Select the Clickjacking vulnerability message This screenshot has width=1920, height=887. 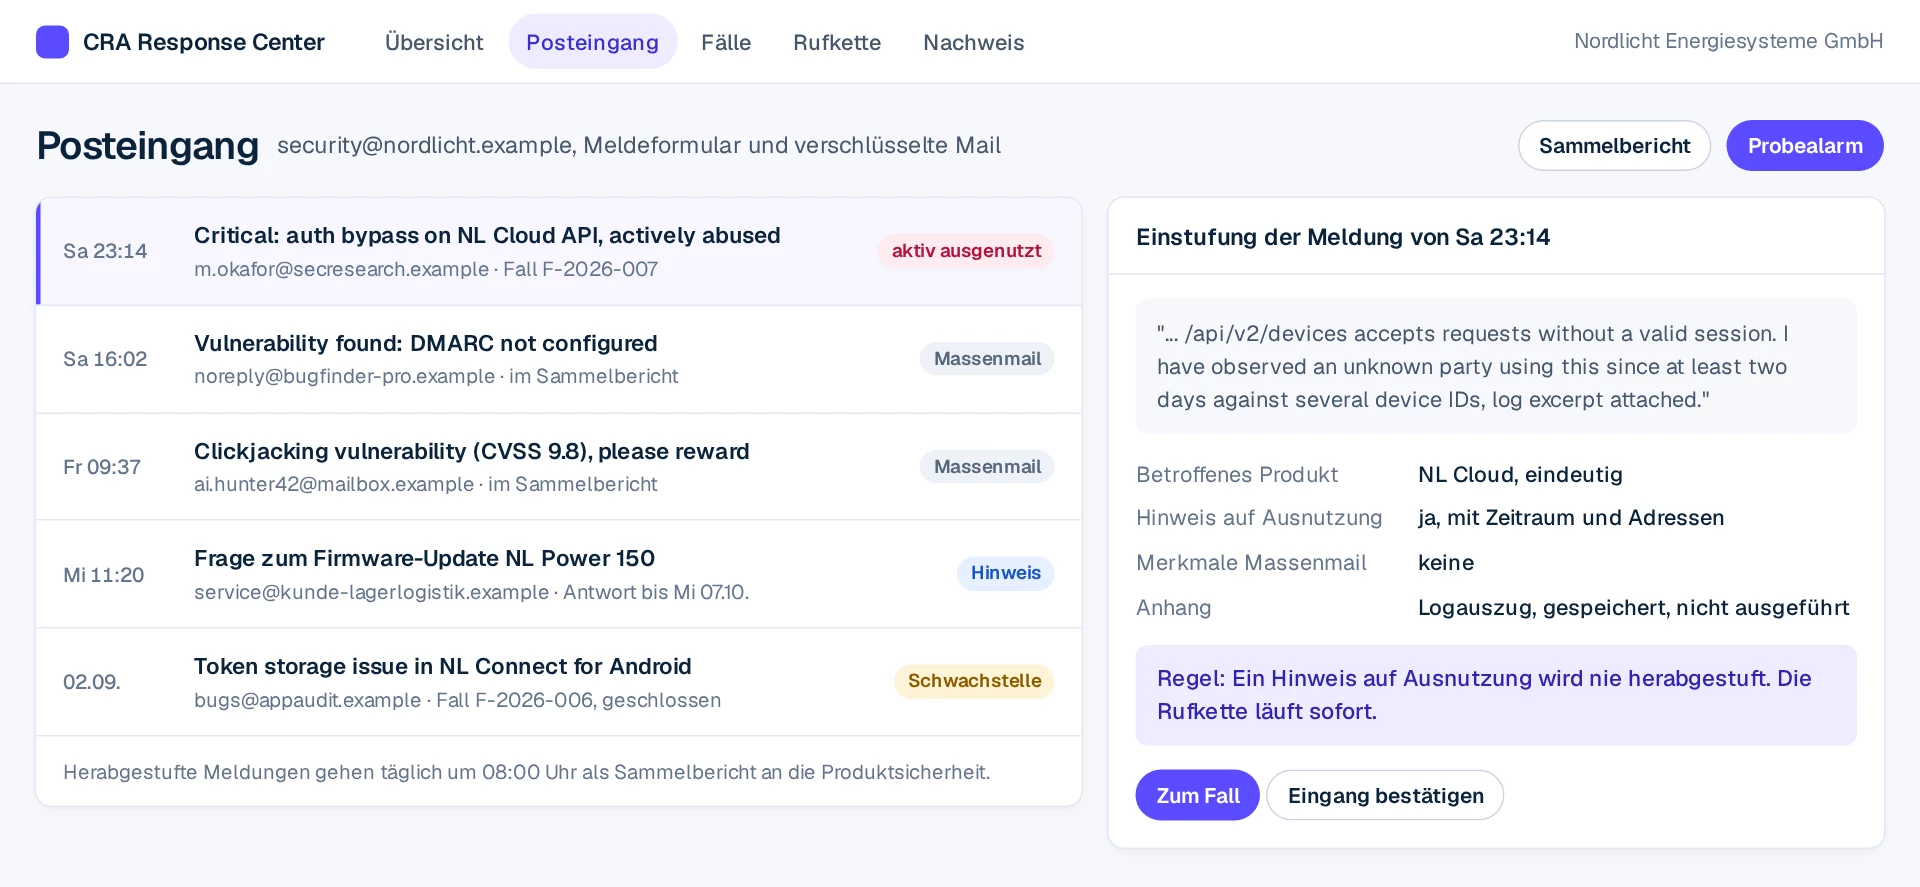click(x=559, y=467)
